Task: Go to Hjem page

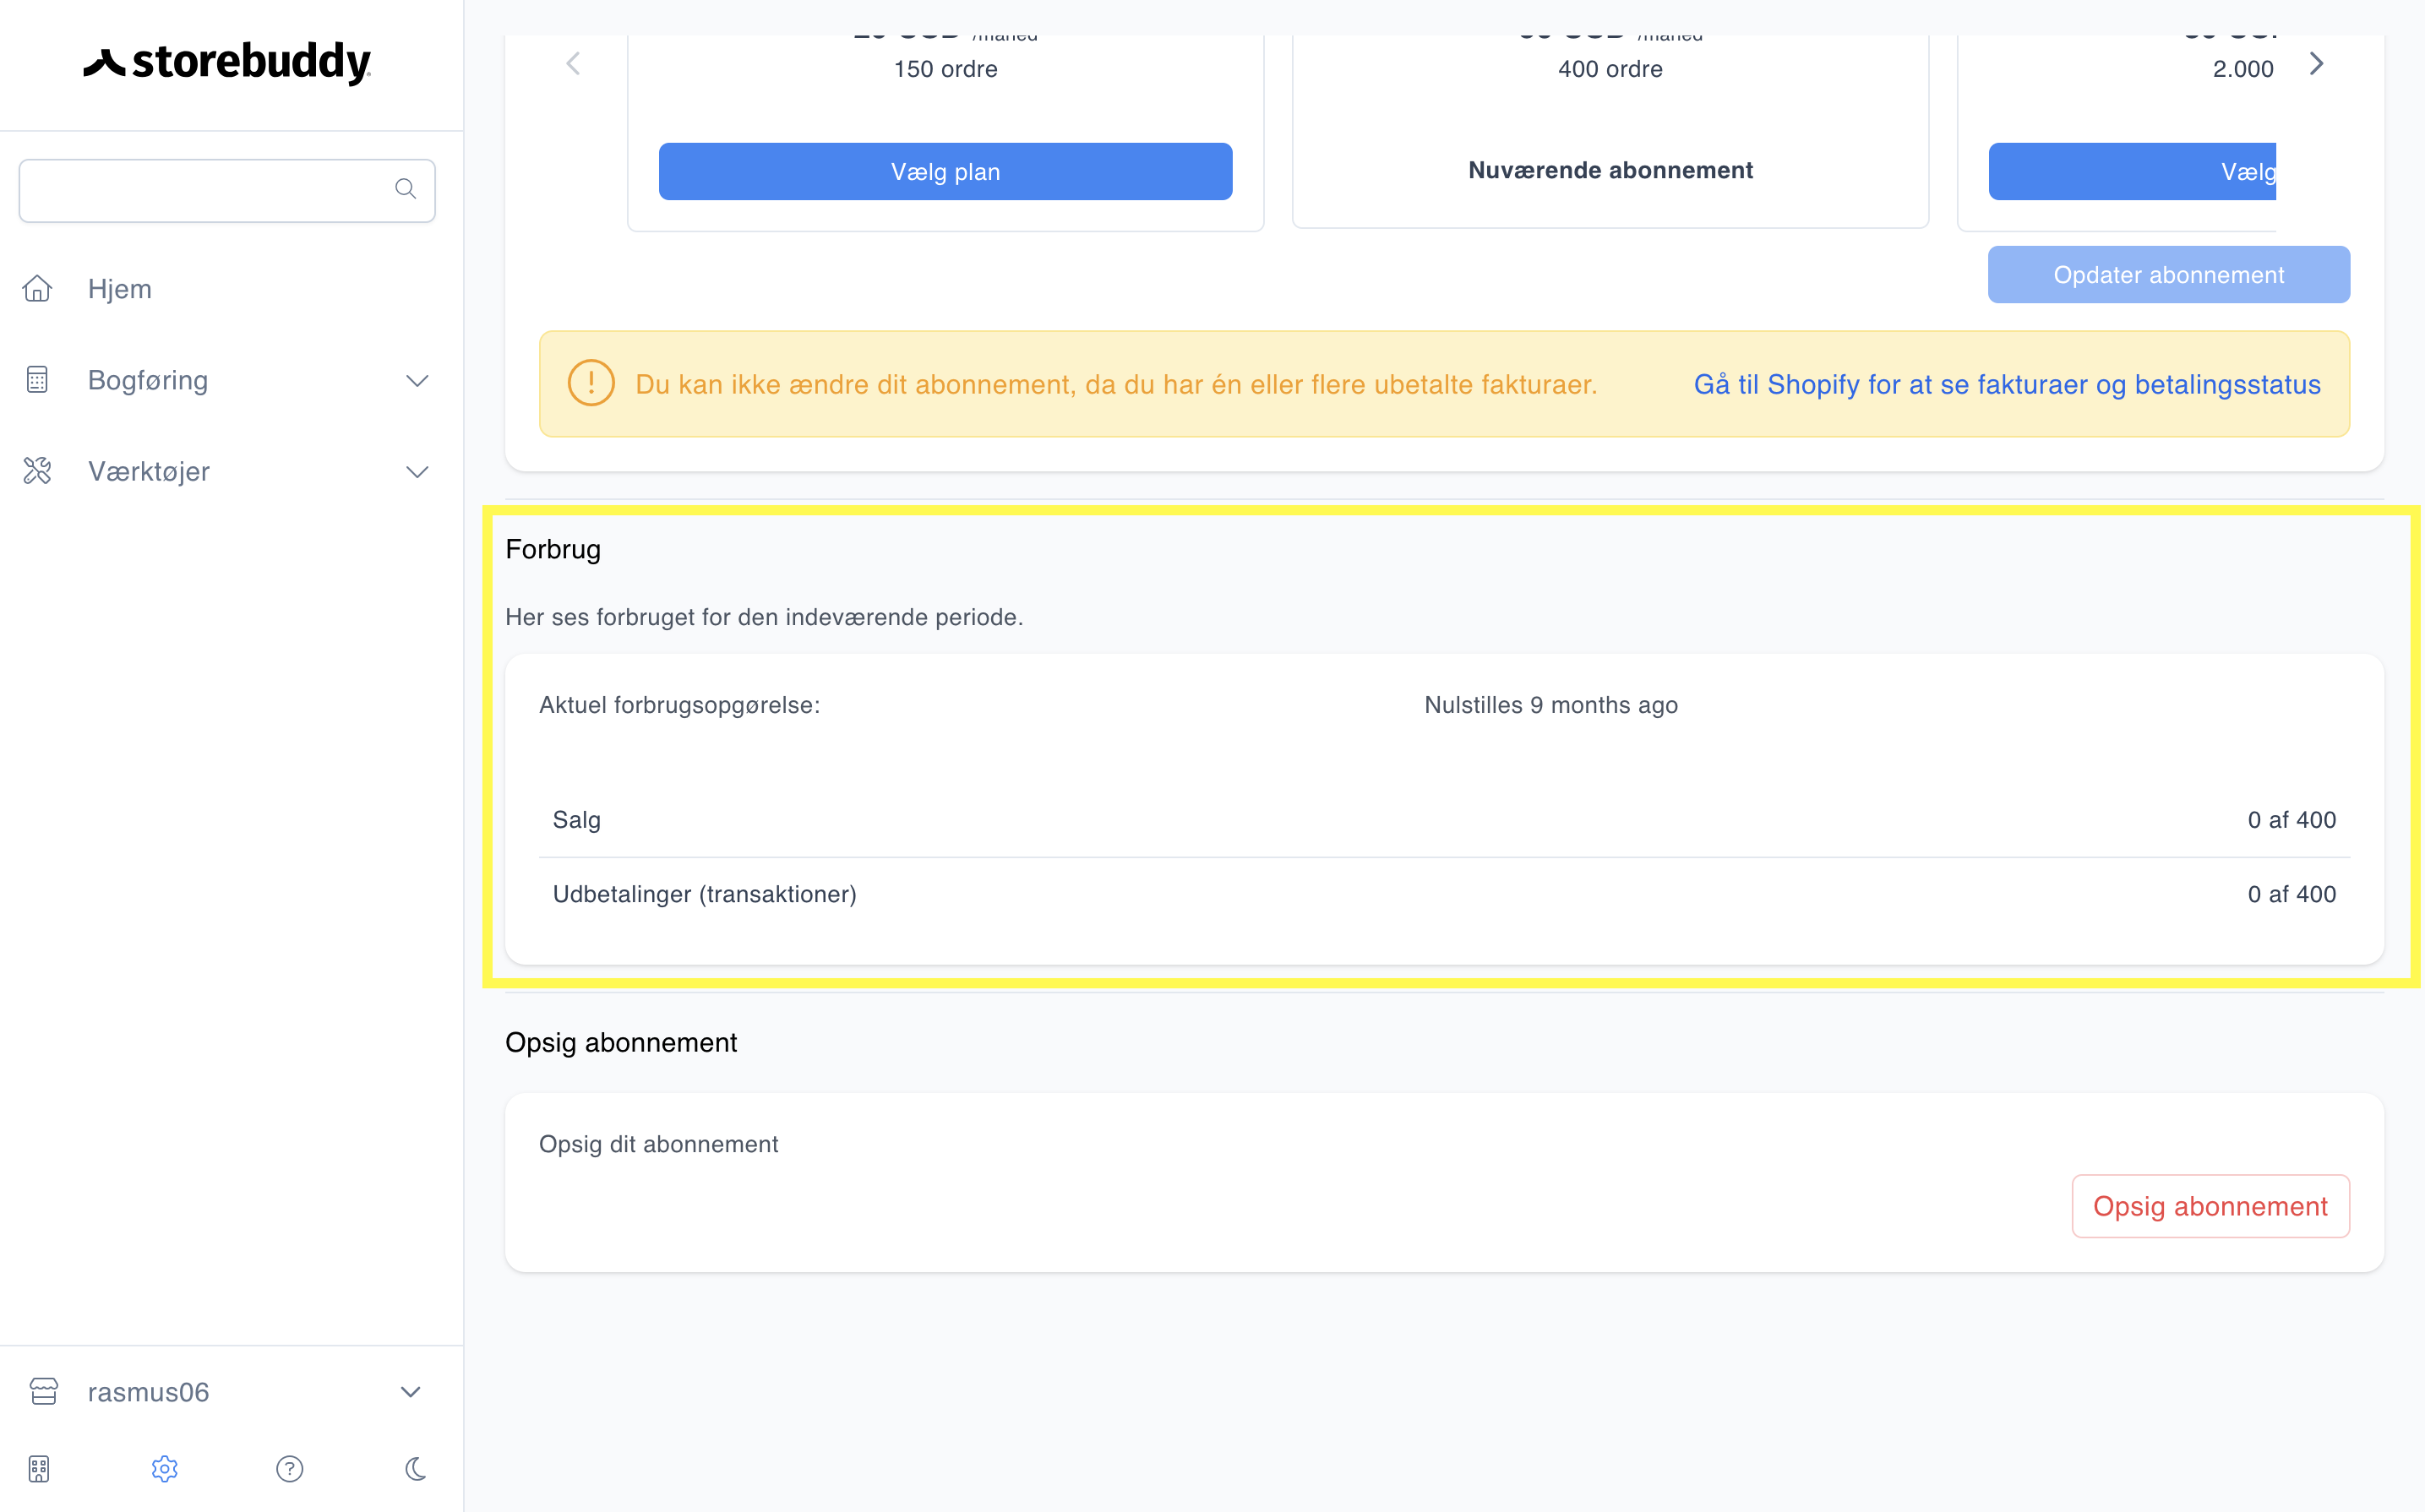Action: 119,289
